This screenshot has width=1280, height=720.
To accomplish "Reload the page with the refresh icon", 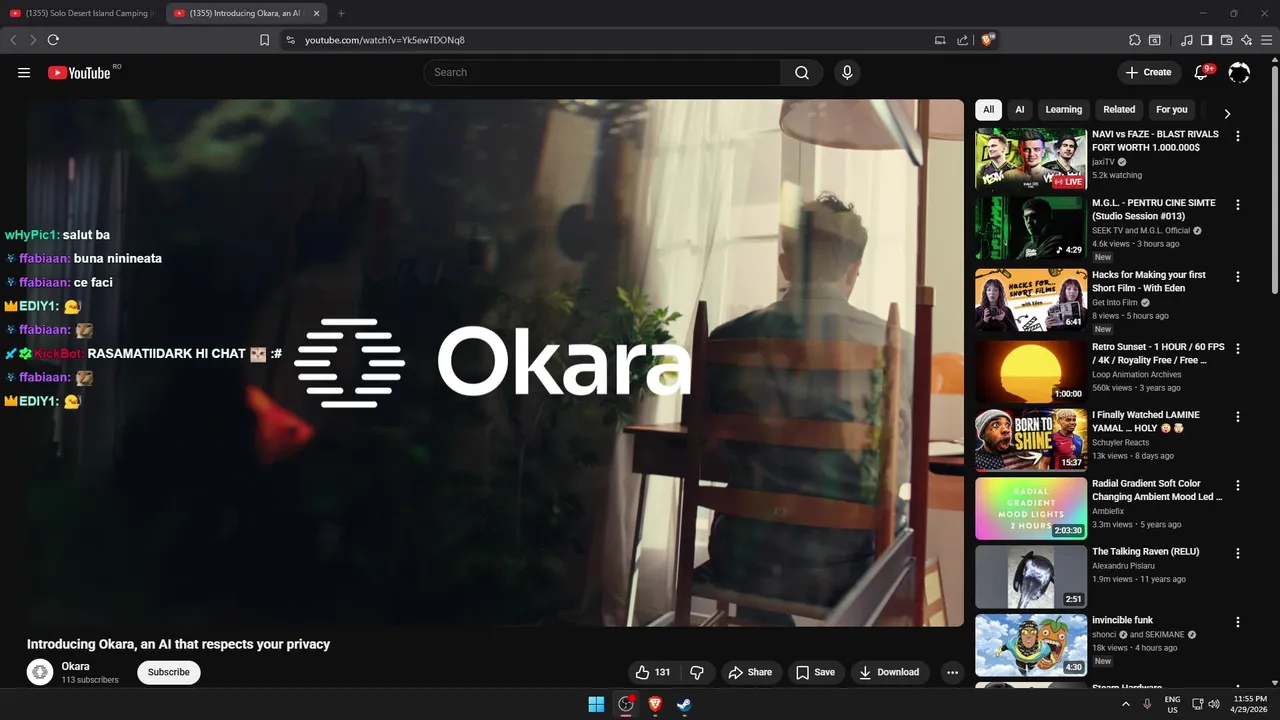I will [x=53, y=40].
